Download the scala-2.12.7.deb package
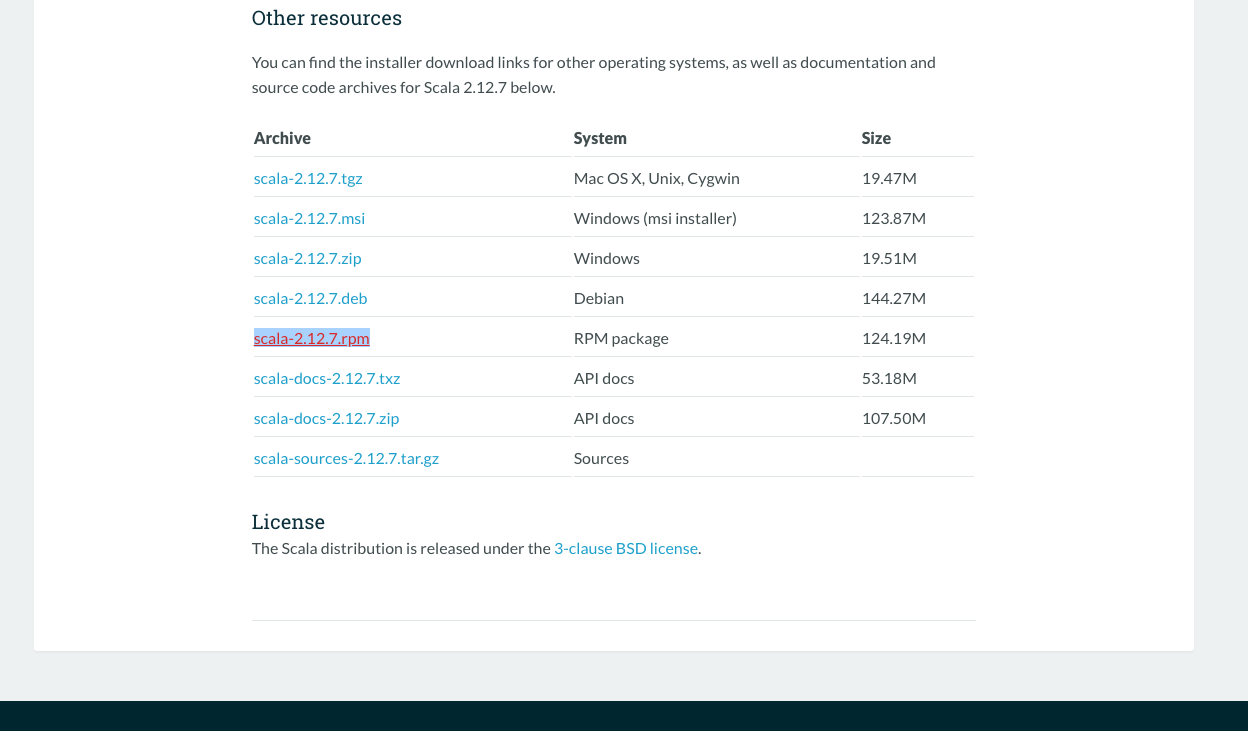 pos(310,298)
